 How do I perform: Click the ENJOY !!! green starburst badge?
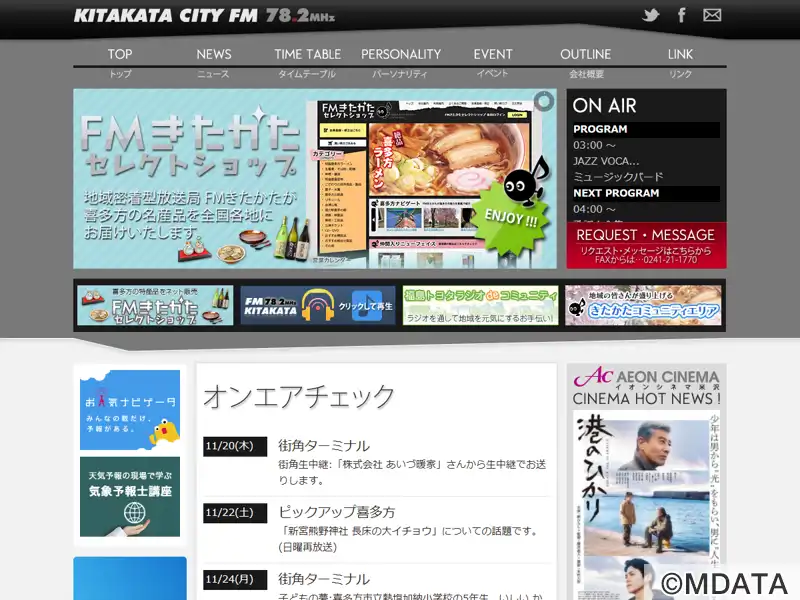510,218
